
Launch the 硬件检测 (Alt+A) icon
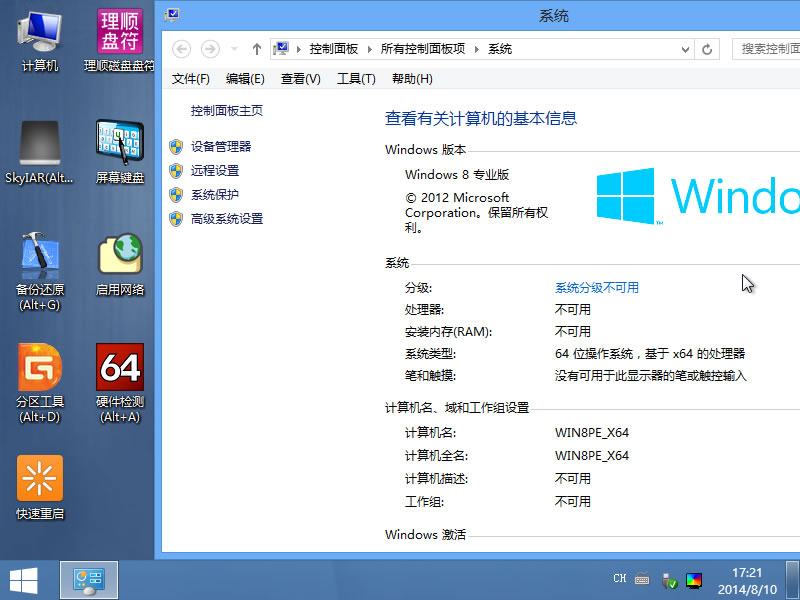coord(120,384)
